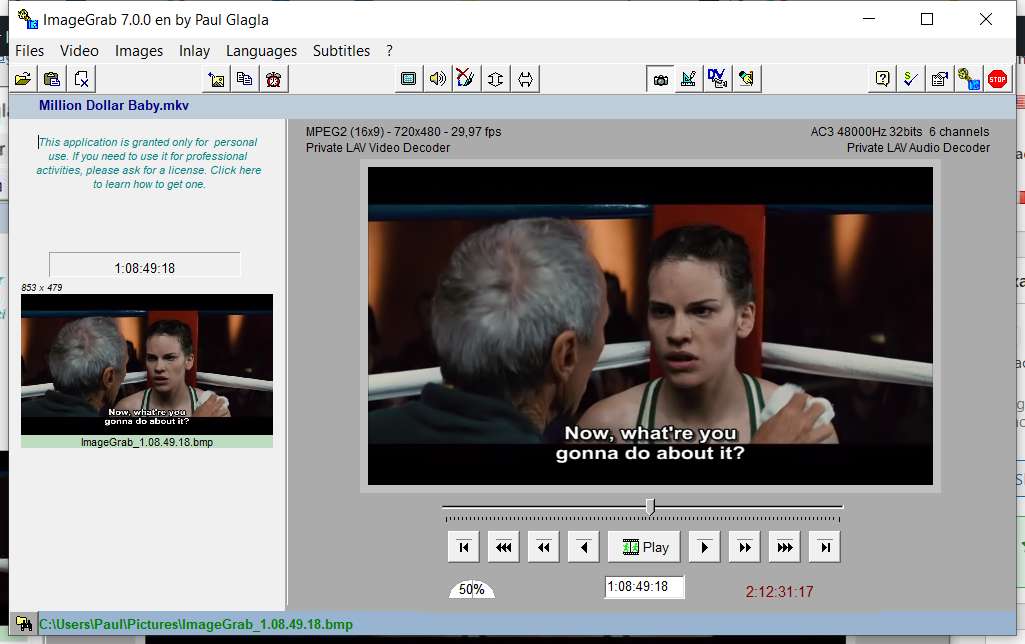Click the speaker sound icon
Viewport: 1025px width, 644px height.
click(x=437, y=79)
